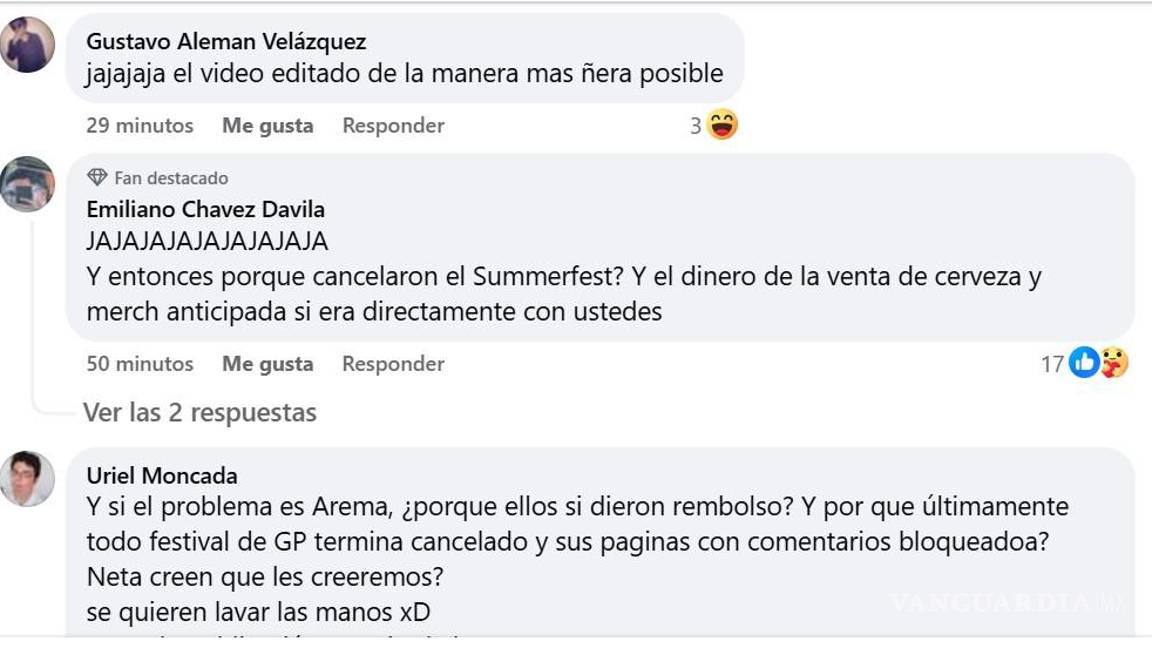The width and height of the screenshot is (1152, 648).
Task: Toggle Me gusta on Emiliano's comment
Action: [x=270, y=364]
